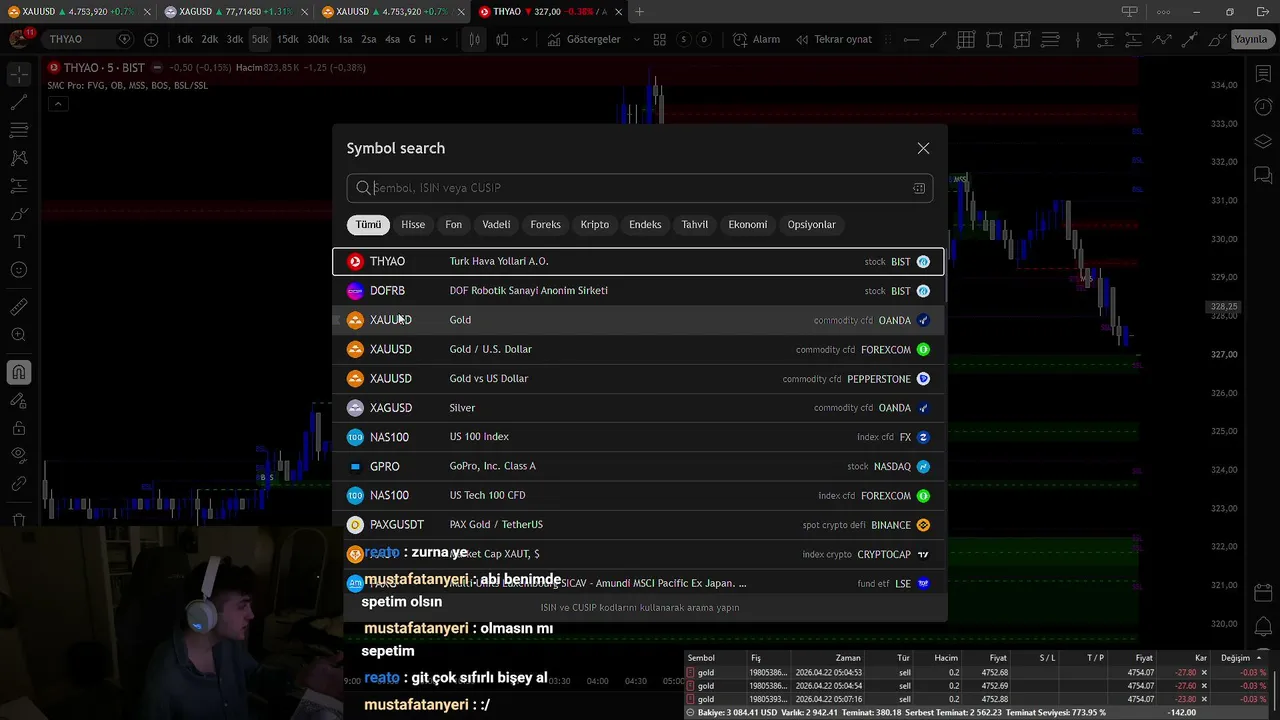Choose XAUUSD Gold OANDA result
1280x720 pixels.
tap(638, 320)
